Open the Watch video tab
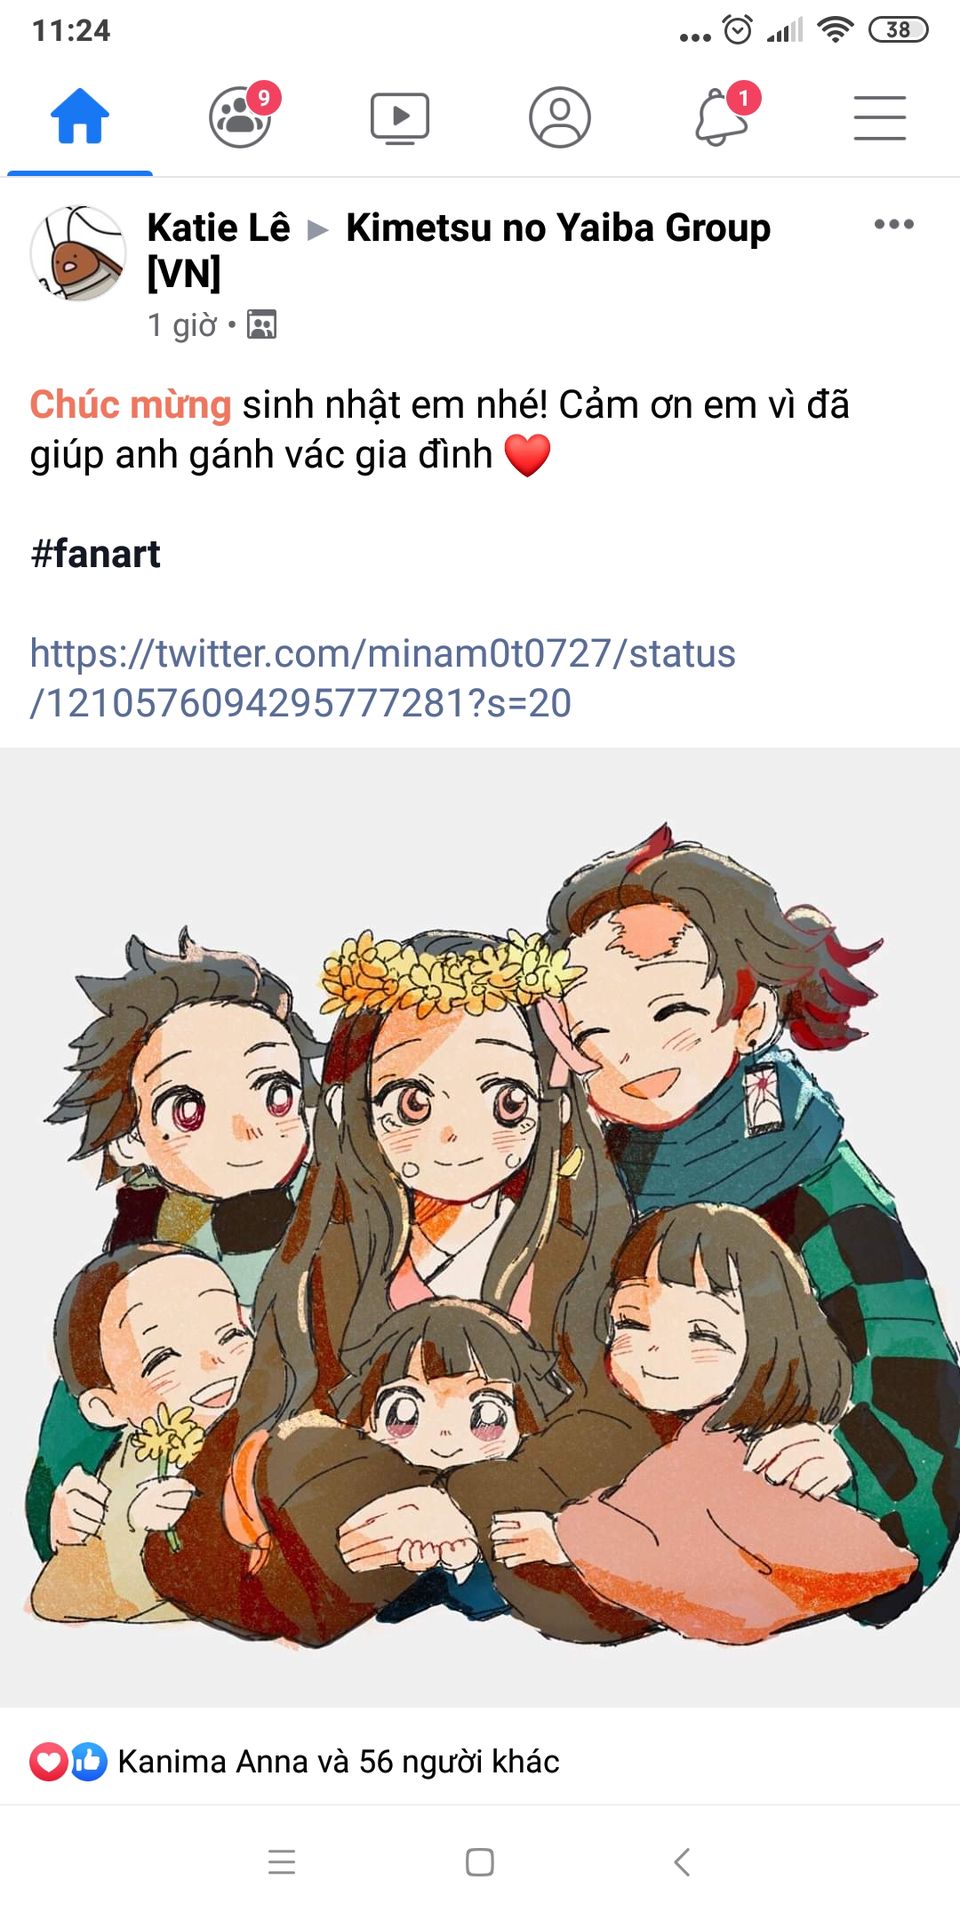Screen dimensions: 960x1920 400,118
